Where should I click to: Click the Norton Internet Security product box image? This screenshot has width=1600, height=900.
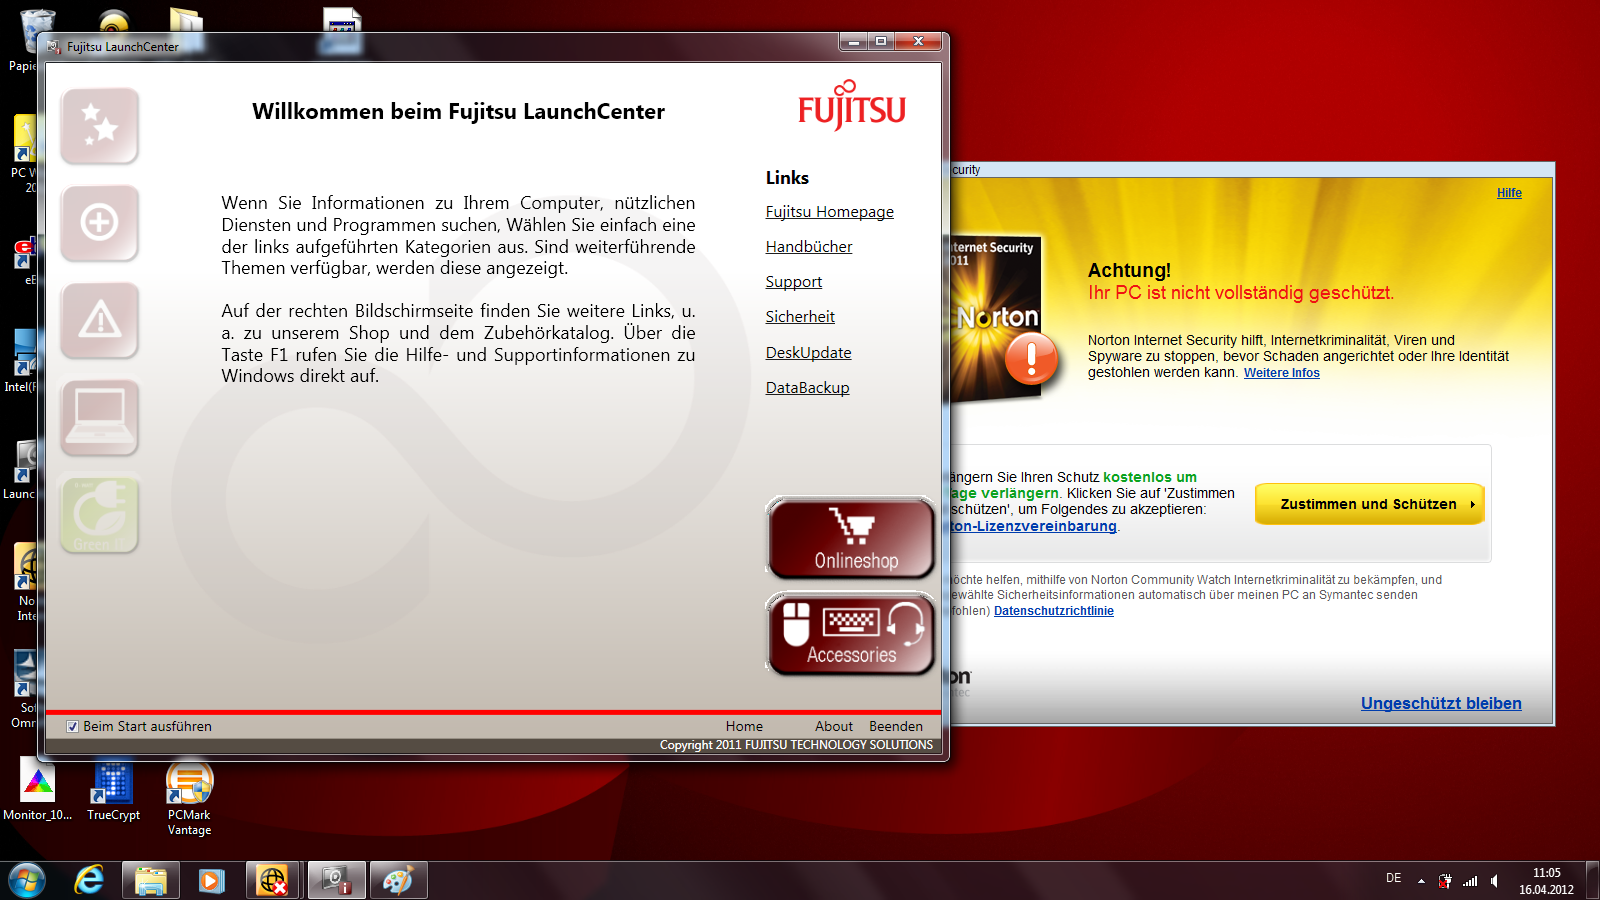click(x=997, y=318)
